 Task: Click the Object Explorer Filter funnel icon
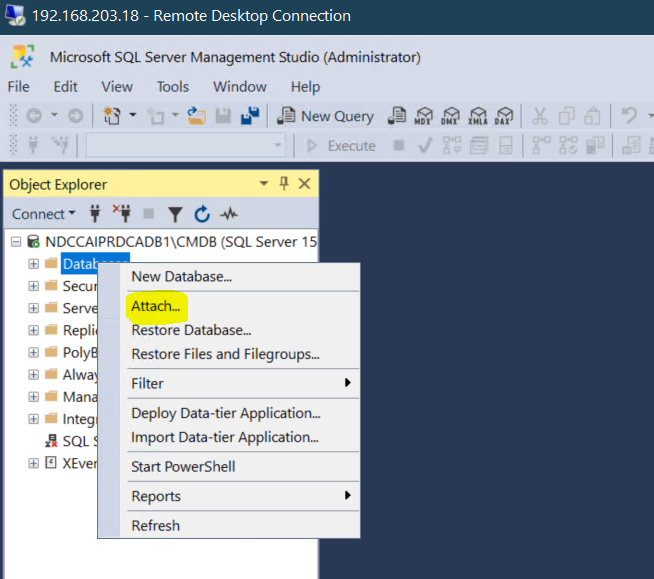[175, 214]
